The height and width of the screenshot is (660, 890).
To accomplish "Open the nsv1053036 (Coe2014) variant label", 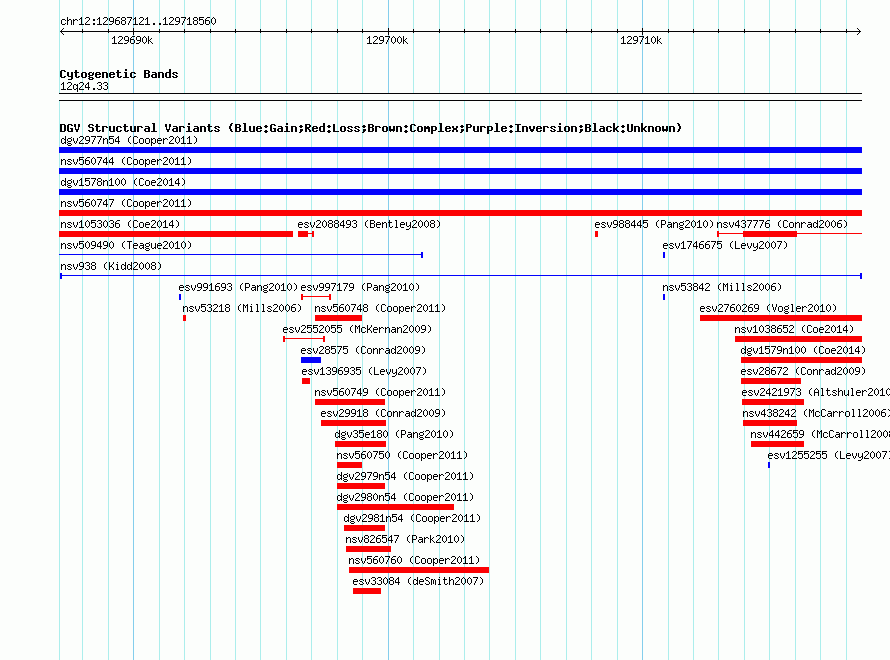I will point(120,224).
